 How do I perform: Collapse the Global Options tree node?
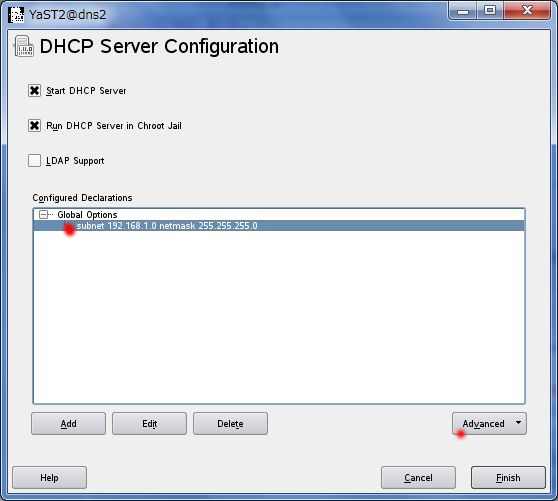tap(43, 215)
